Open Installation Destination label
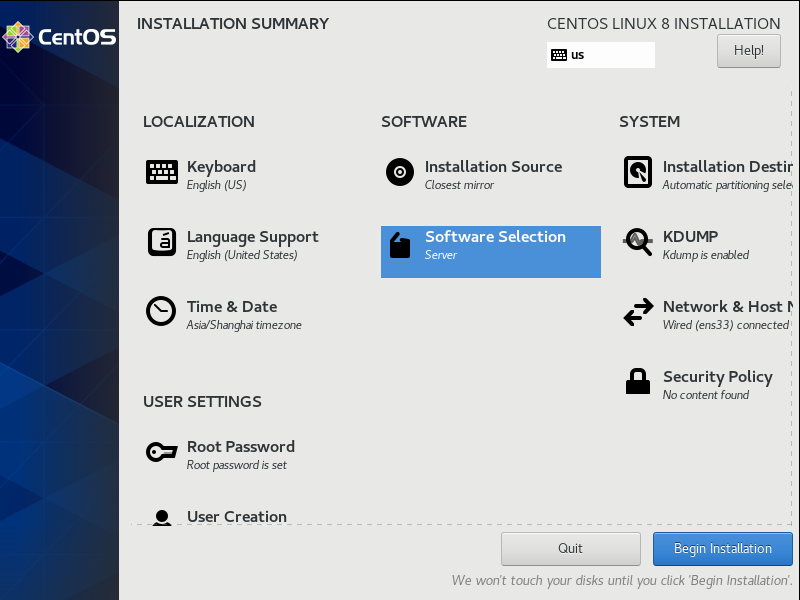This screenshot has height=600, width=800. point(727,167)
